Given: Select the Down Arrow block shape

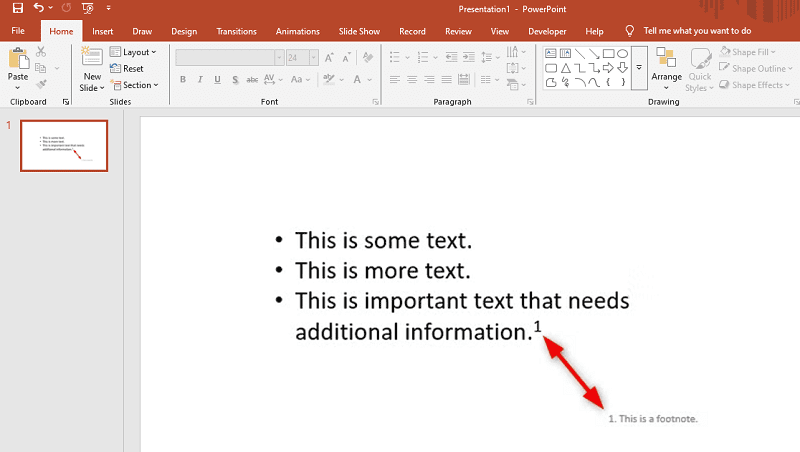Looking at the screenshot, I should tap(622, 67).
